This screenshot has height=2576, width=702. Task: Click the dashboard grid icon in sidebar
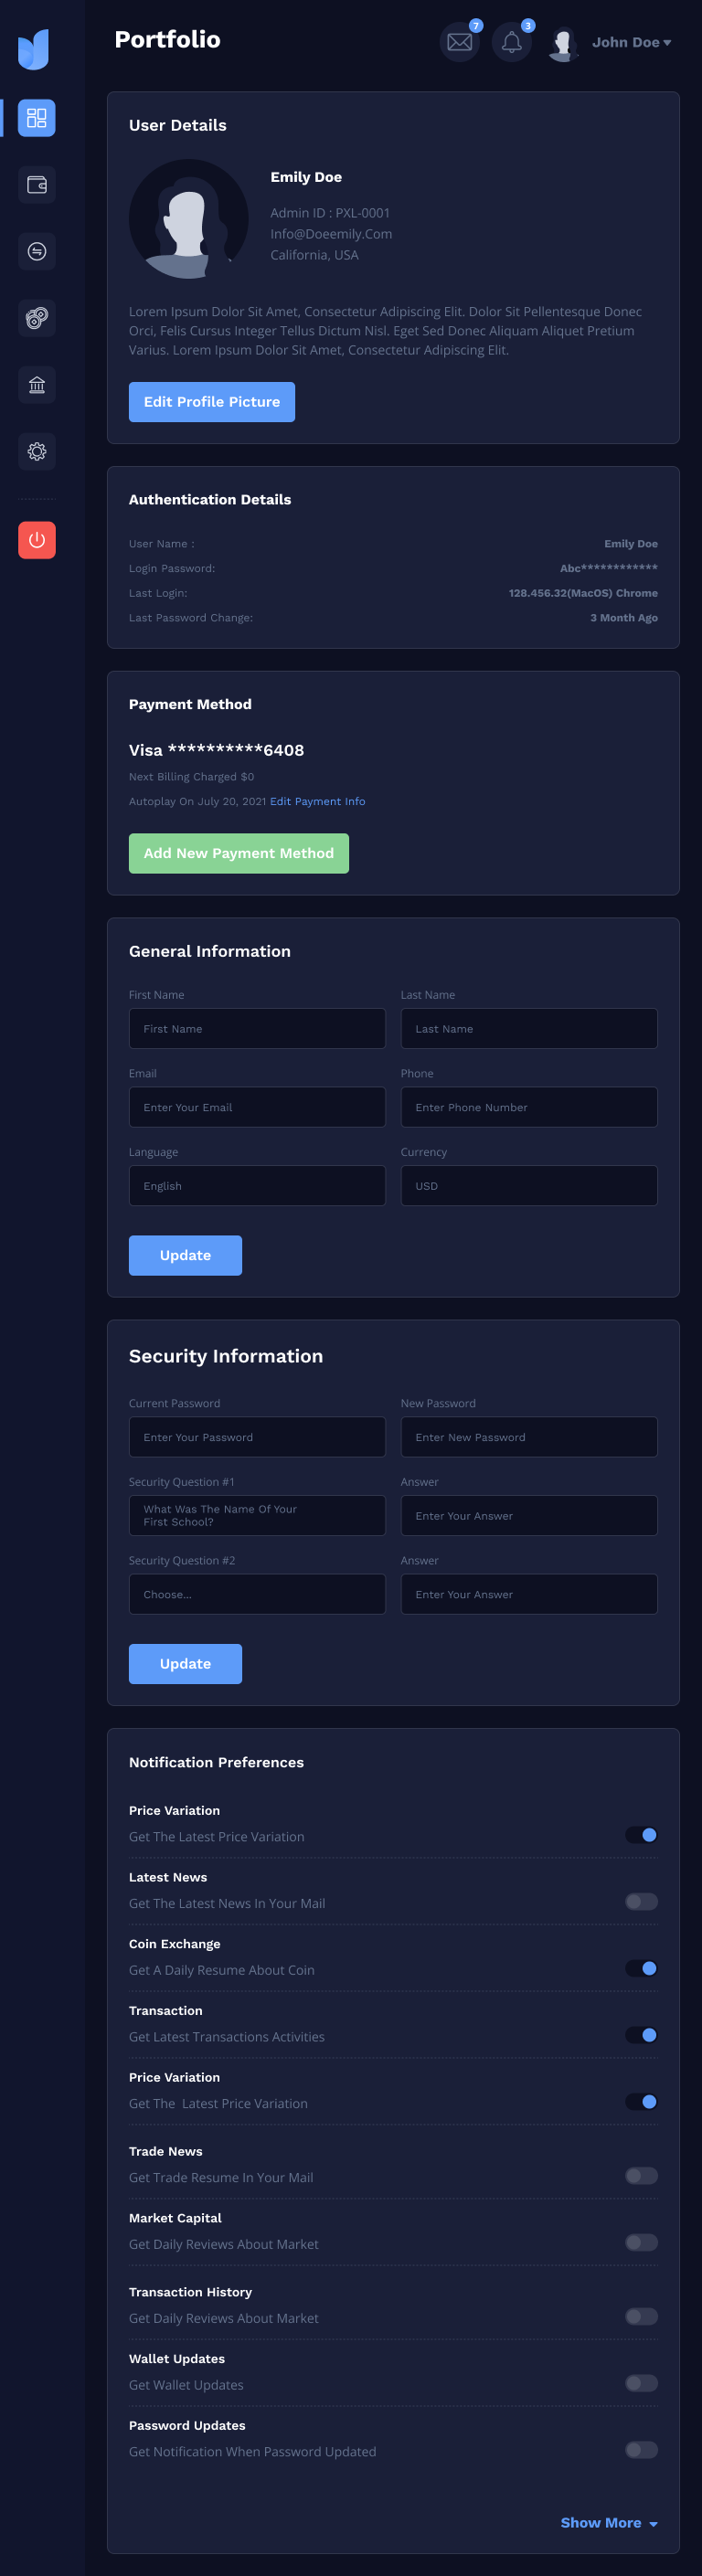[37, 118]
